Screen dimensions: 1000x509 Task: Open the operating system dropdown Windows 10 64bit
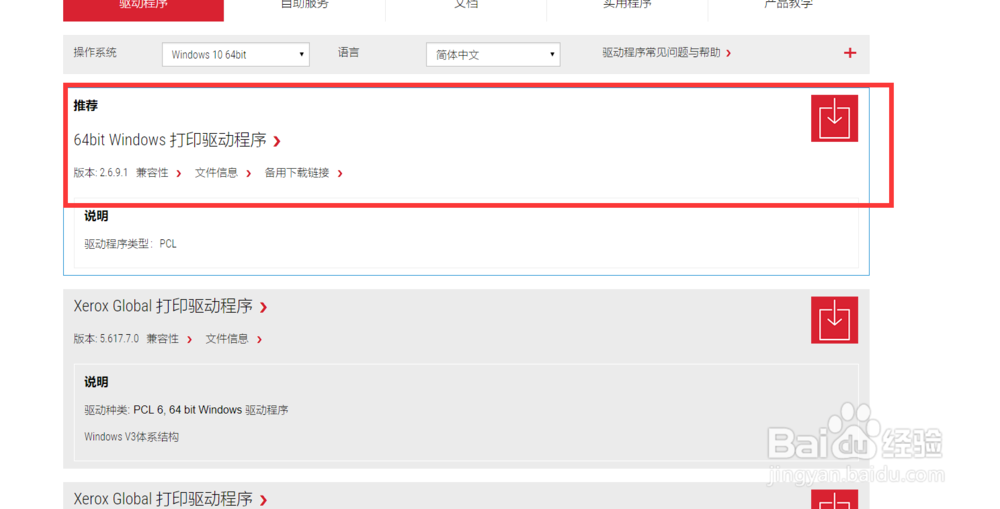(x=235, y=54)
